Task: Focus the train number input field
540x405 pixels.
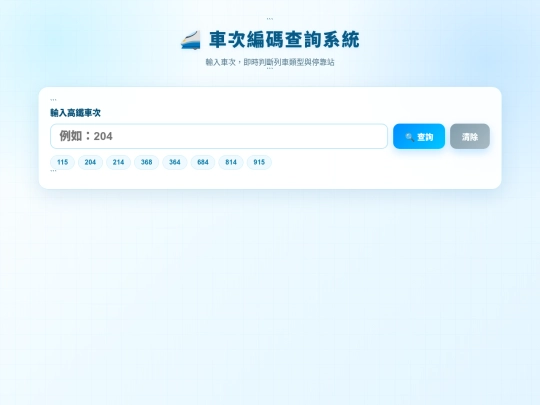Action: click(219, 136)
